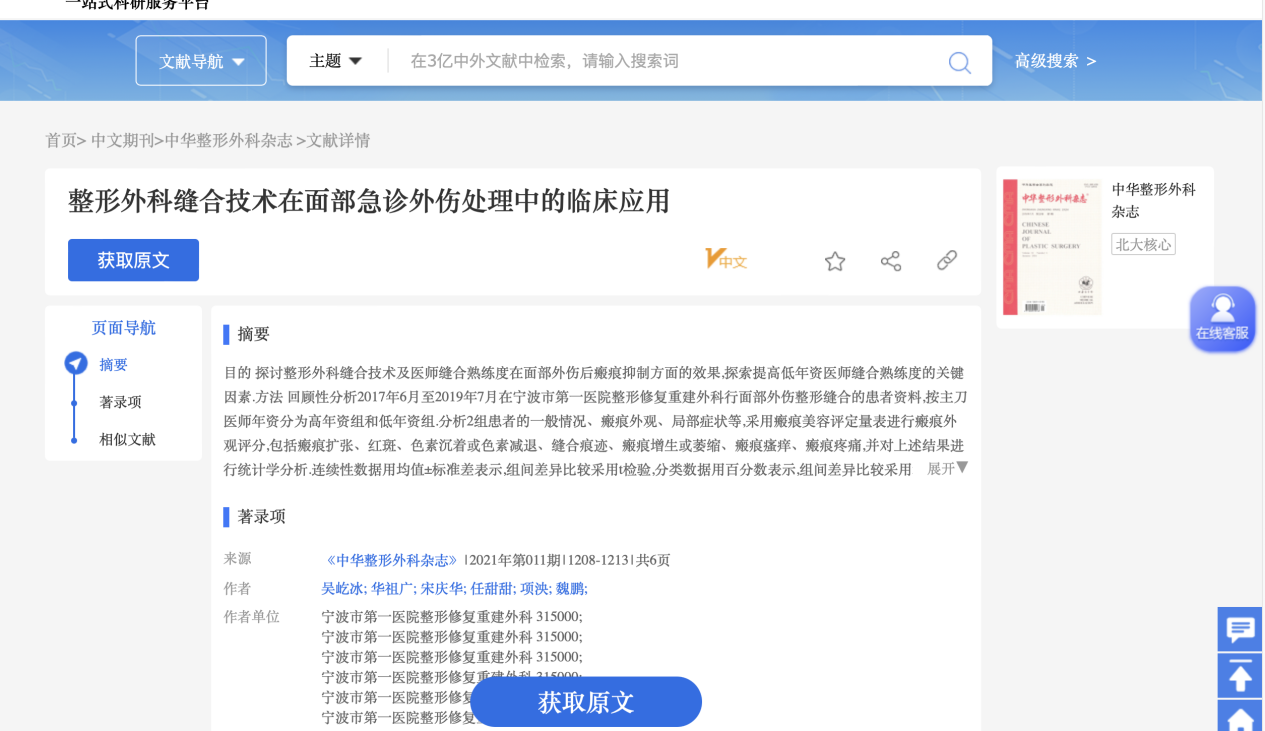Click the 页面导航 heading
Image resolution: width=1265 pixels, height=731 pixels.
click(124, 328)
